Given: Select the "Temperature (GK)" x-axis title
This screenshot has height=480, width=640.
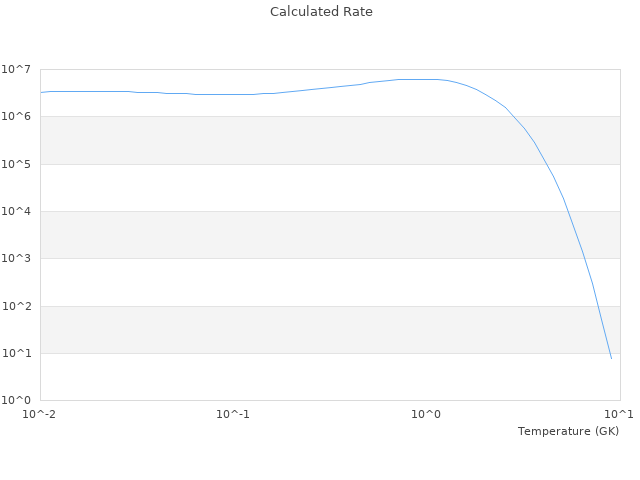Looking at the screenshot, I should pos(568,431).
